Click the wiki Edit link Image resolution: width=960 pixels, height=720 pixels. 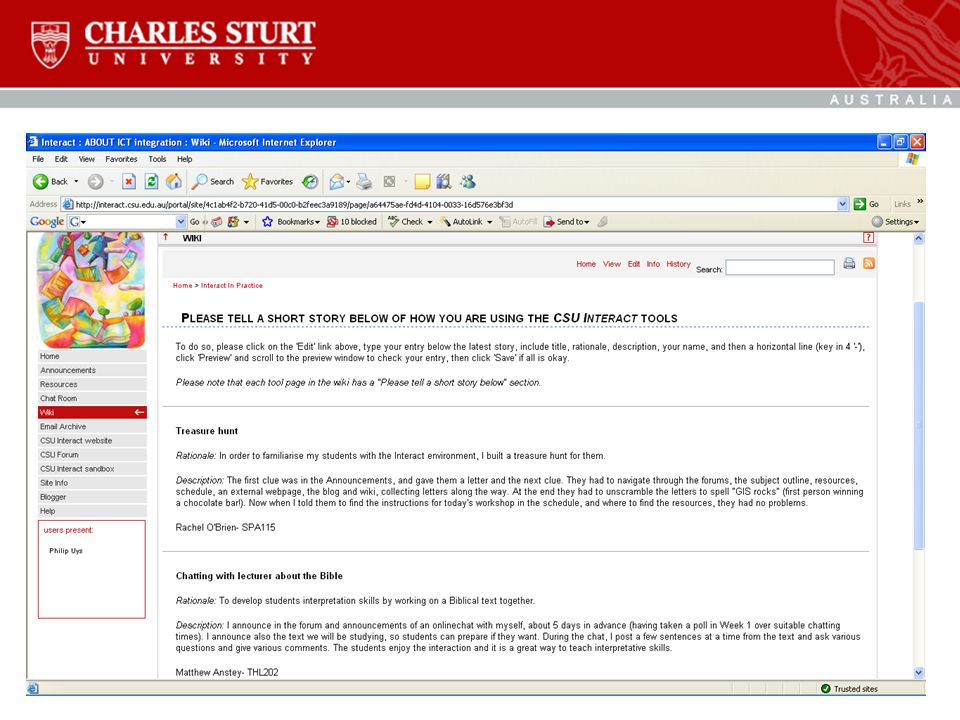tap(634, 264)
